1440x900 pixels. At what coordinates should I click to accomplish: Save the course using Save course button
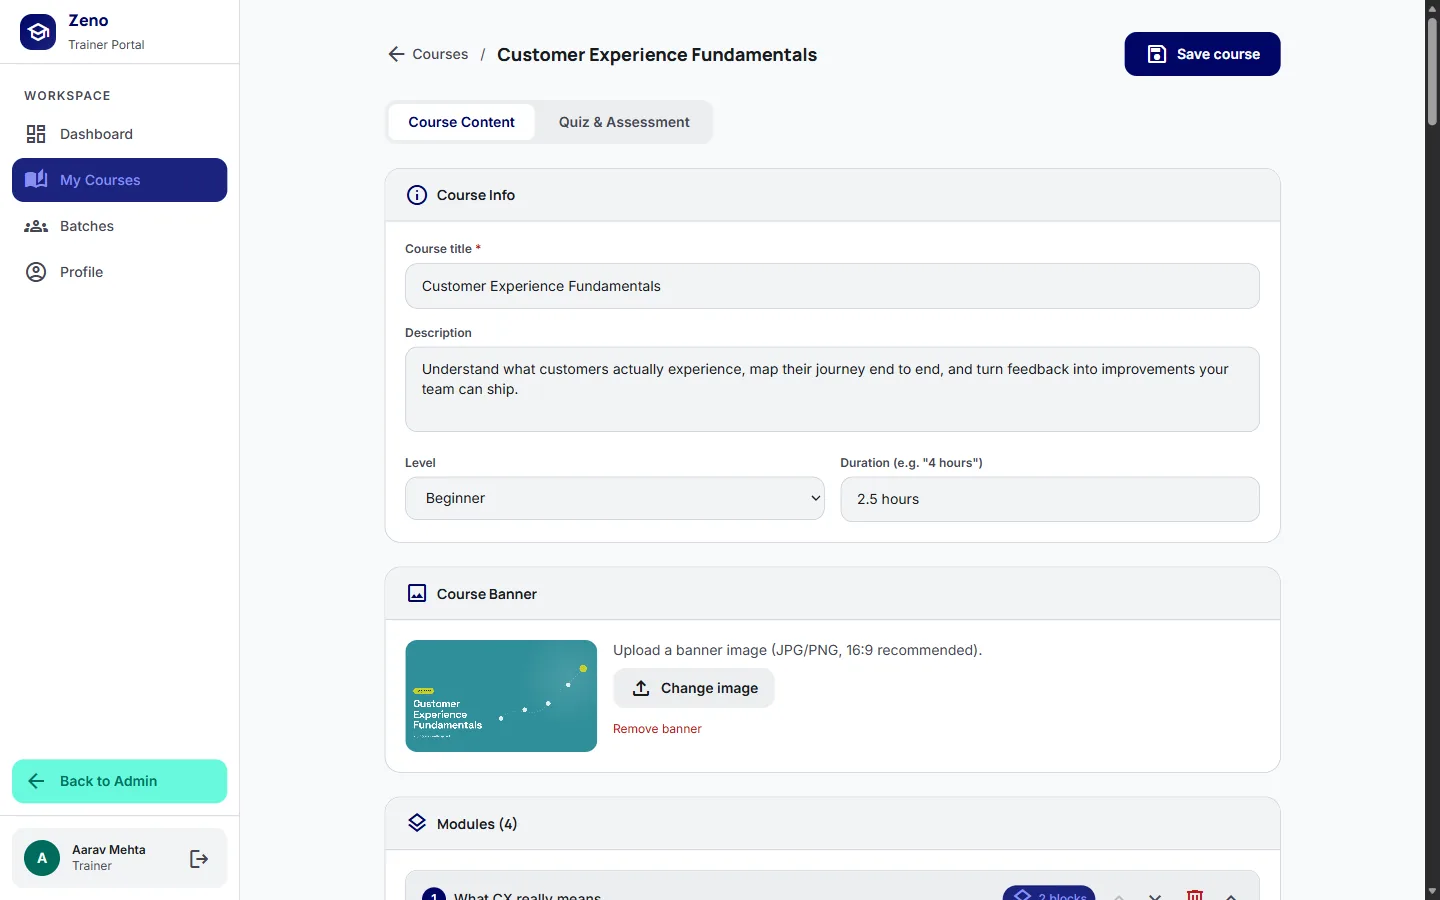point(1202,54)
